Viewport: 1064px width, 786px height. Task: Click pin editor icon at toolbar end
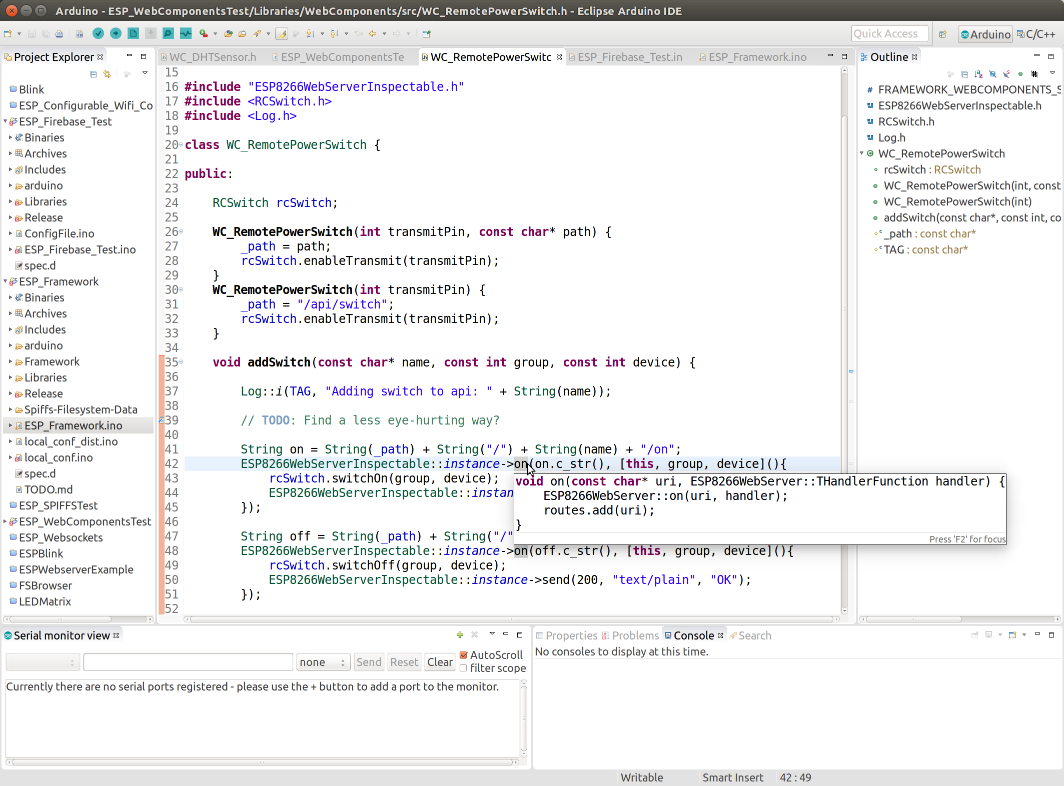click(426, 34)
